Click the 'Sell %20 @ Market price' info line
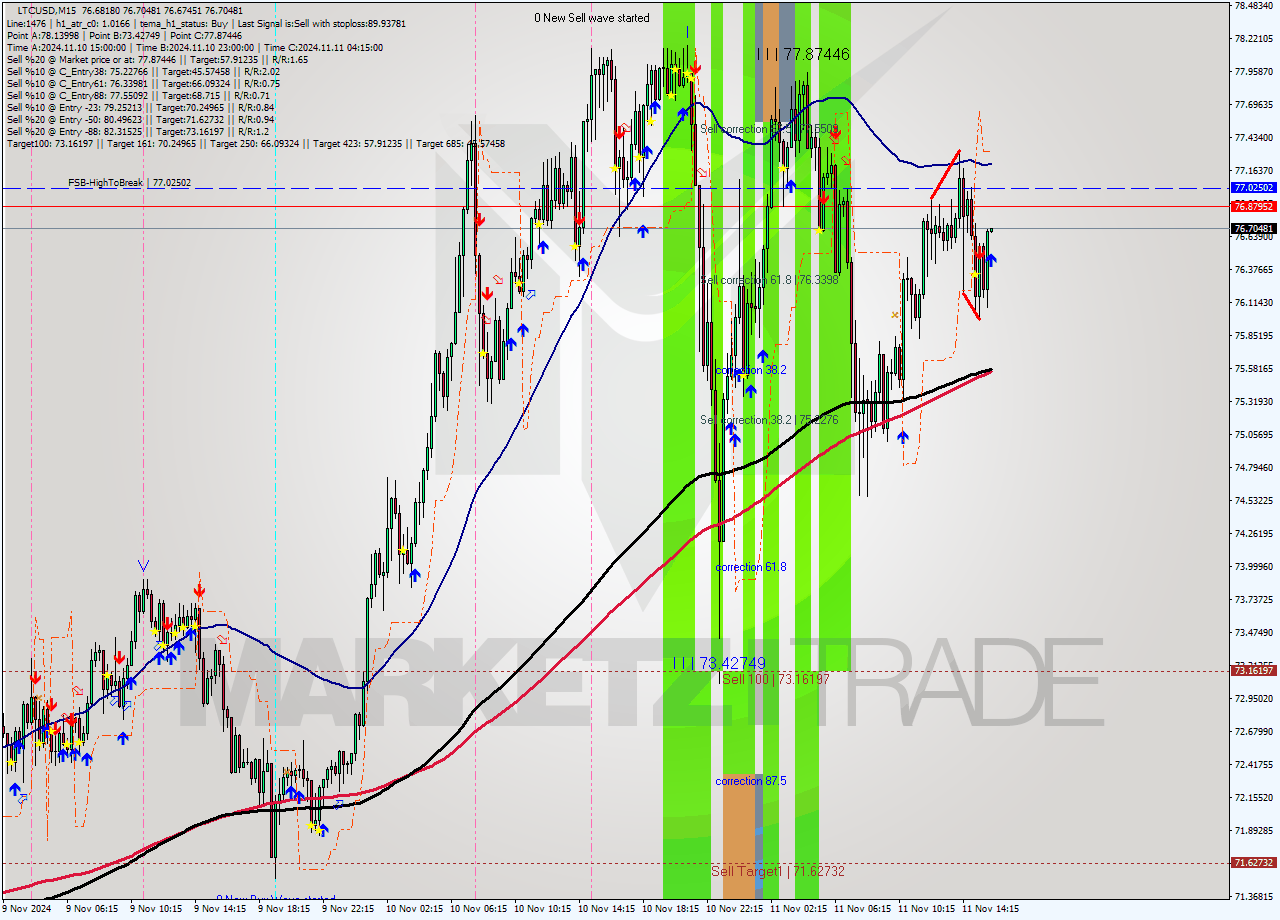The width and height of the screenshot is (1280, 920). click(158, 59)
